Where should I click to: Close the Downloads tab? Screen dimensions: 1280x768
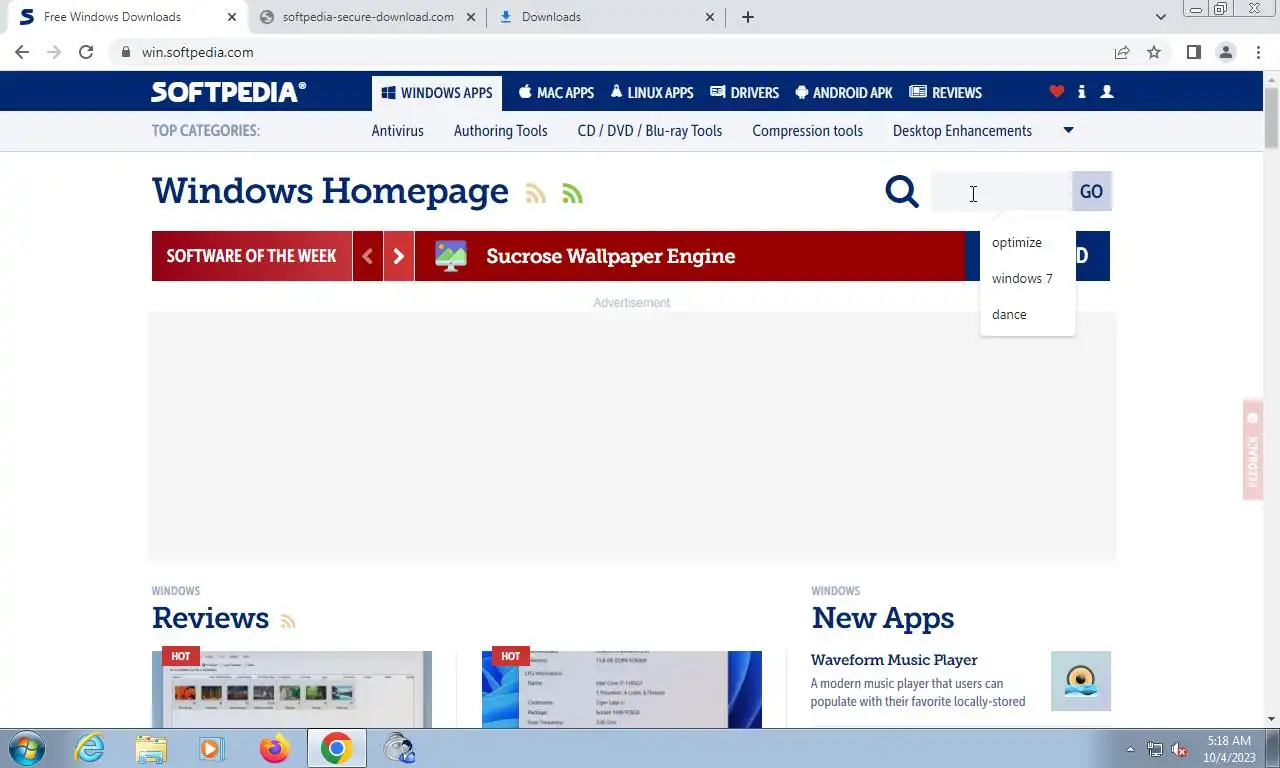click(710, 17)
